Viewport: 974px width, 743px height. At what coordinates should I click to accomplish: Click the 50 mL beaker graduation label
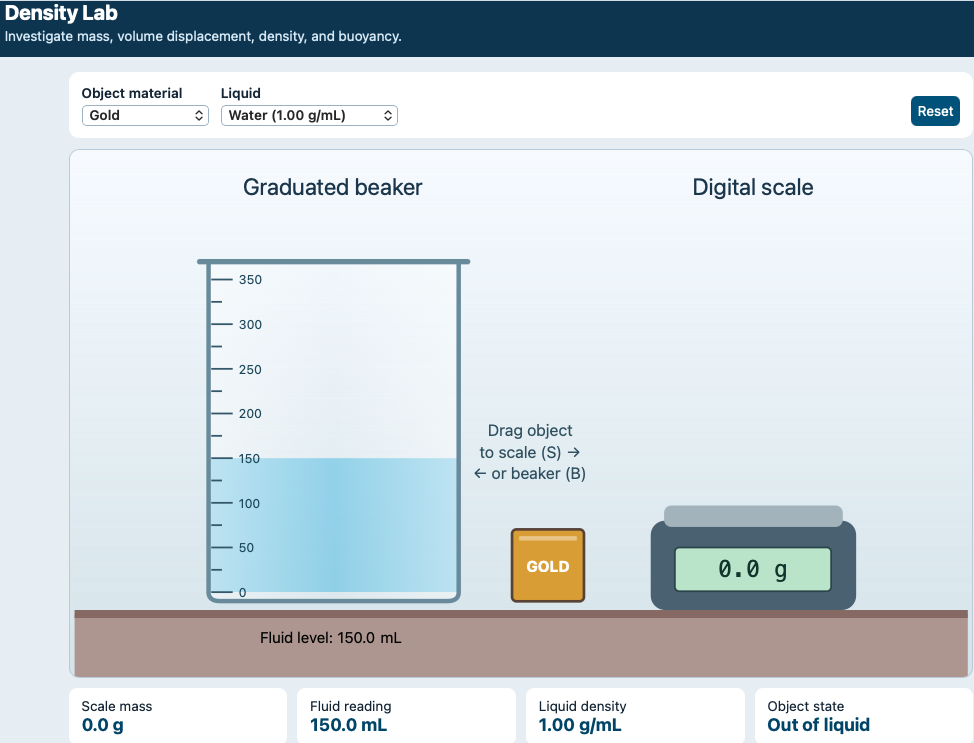pos(246,548)
